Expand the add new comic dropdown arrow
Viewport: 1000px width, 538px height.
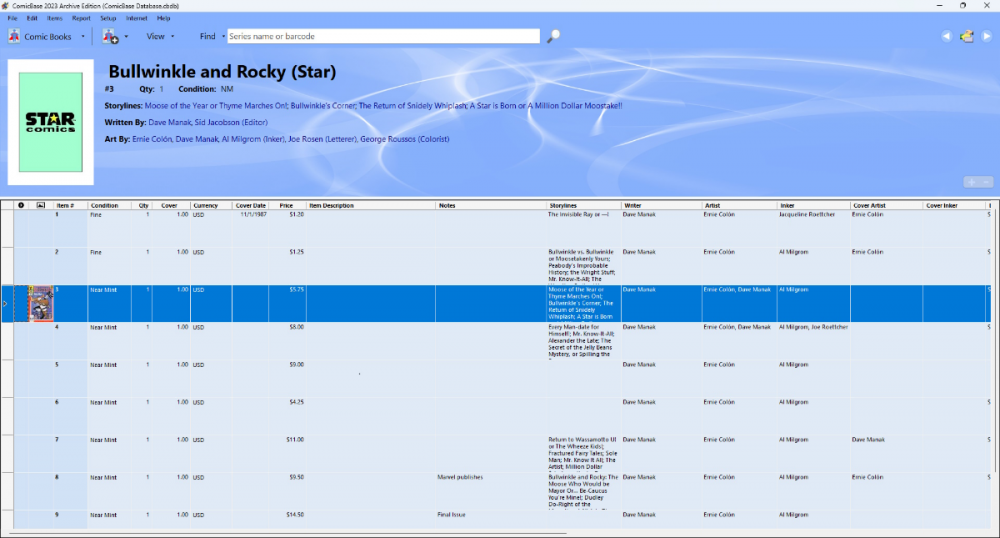coord(126,36)
